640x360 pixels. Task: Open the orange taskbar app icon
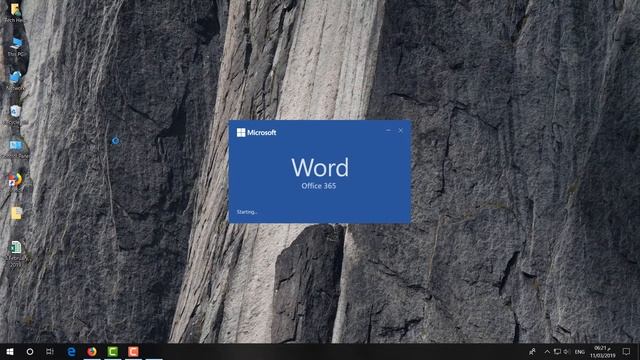(133, 351)
